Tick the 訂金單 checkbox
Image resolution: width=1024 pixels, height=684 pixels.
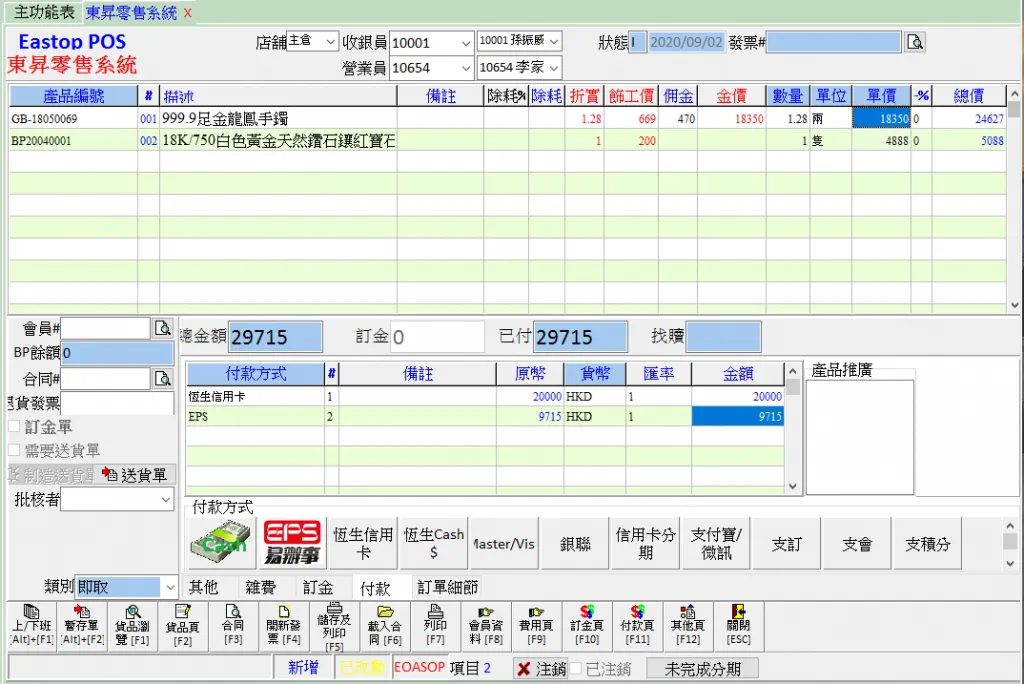(x=14, y=427)
